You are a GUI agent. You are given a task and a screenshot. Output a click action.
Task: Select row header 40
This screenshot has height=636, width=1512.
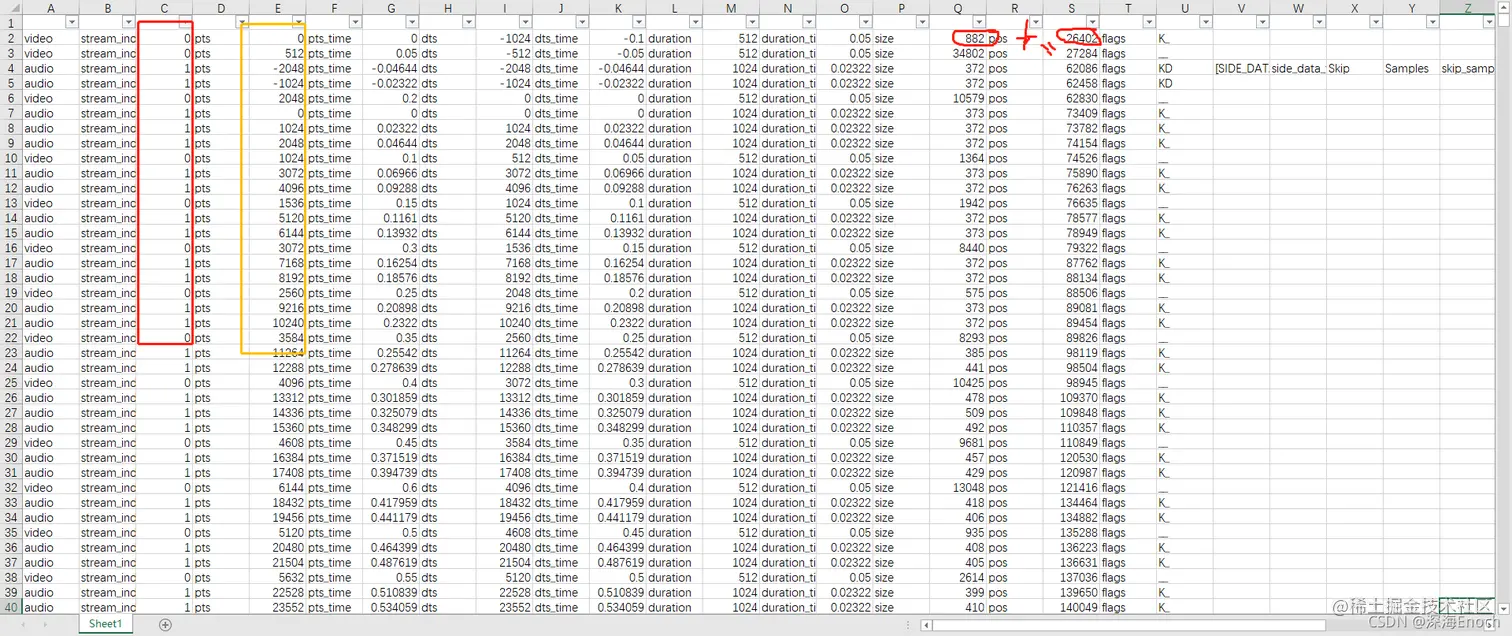[11, 608]
